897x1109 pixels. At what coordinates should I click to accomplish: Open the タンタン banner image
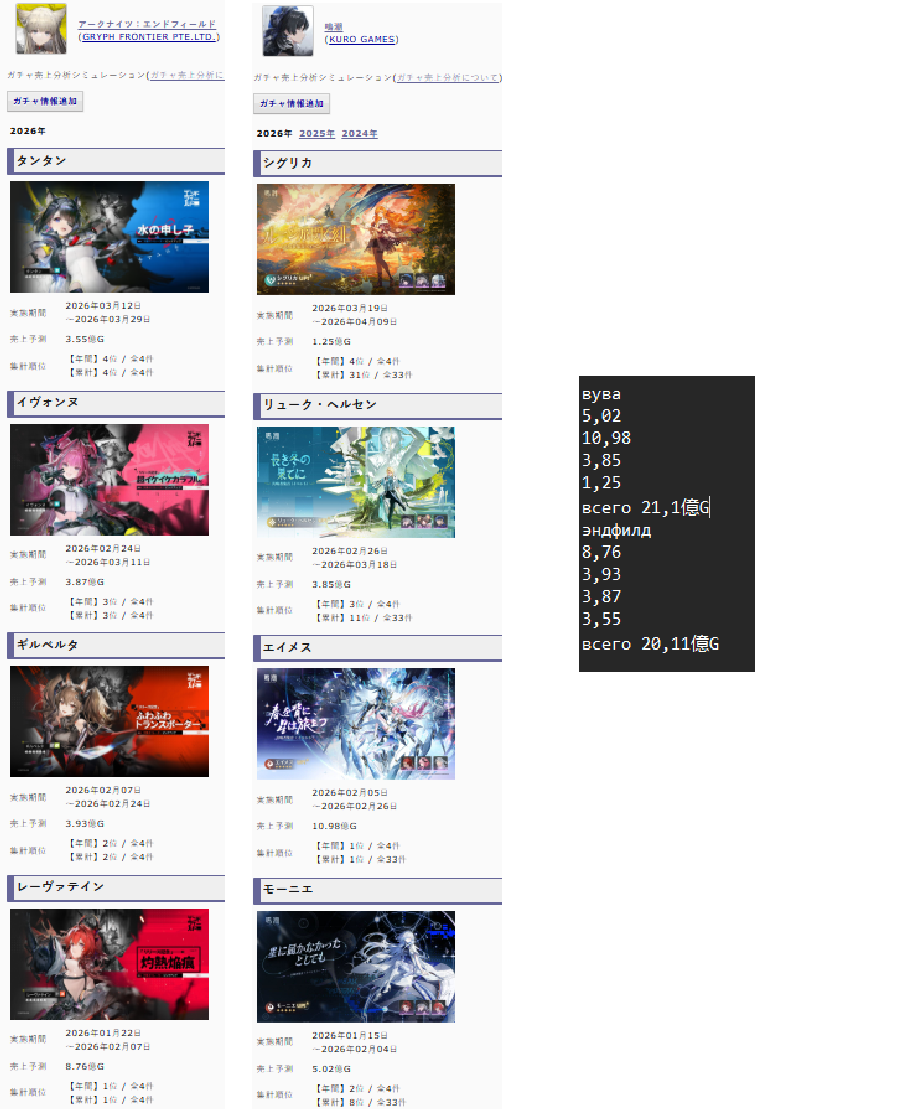[110, 237]
